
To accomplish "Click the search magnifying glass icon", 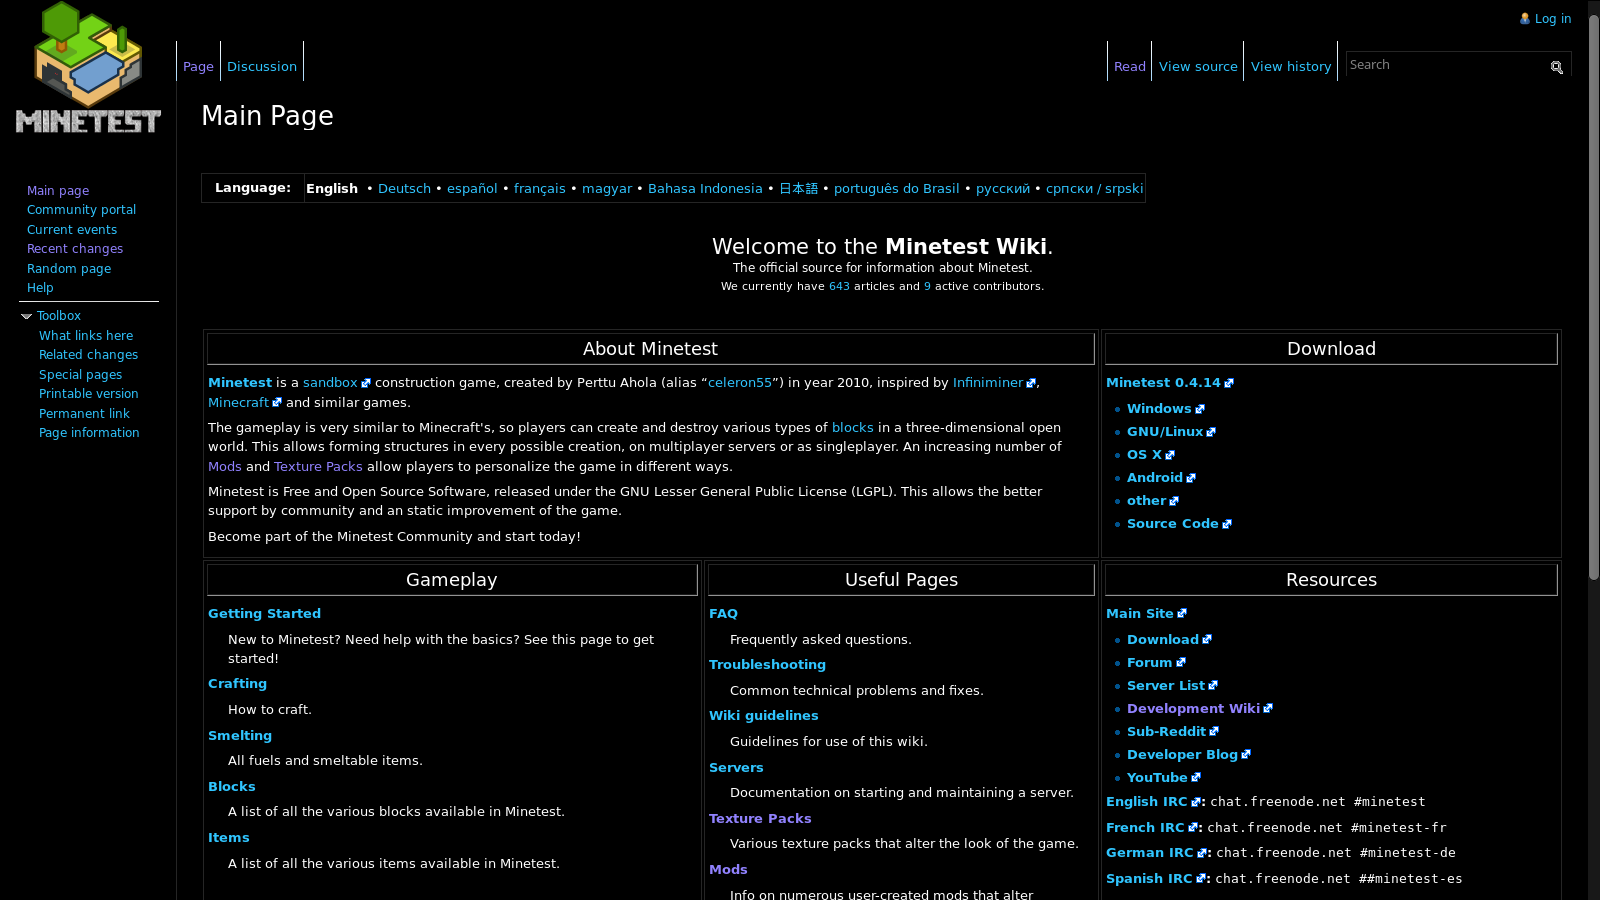I will tap(1556, 66).
